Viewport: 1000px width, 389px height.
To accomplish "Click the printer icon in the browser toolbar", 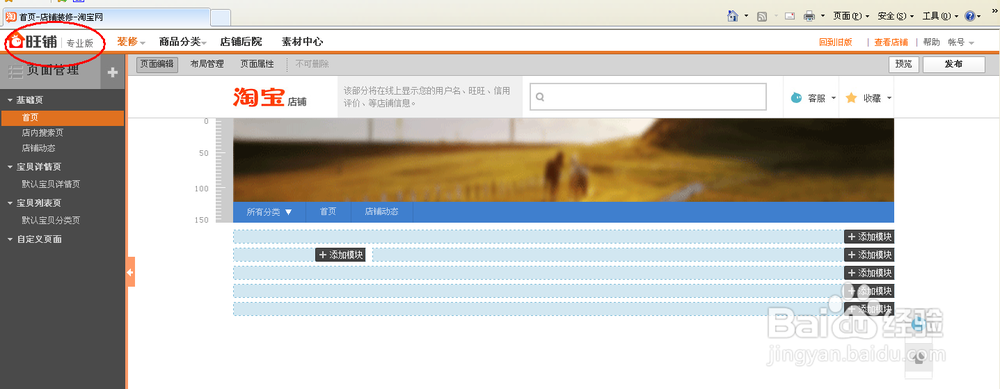I will pyautogui.click(x=809, y=16).
